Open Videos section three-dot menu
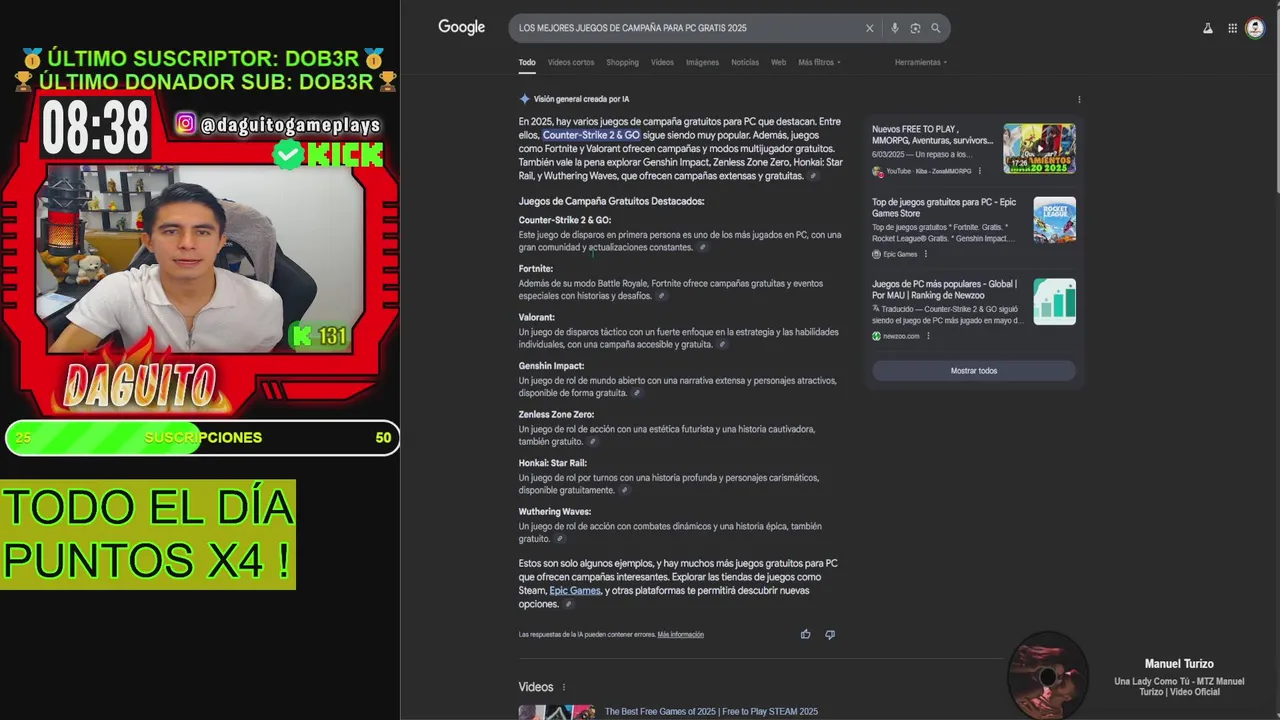Image resolution: width=1280 pixels, height=720 pixels. point(564,687)
